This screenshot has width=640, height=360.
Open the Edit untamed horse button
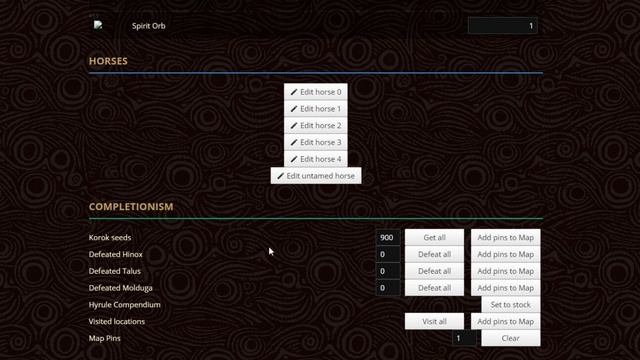[316, 176]
